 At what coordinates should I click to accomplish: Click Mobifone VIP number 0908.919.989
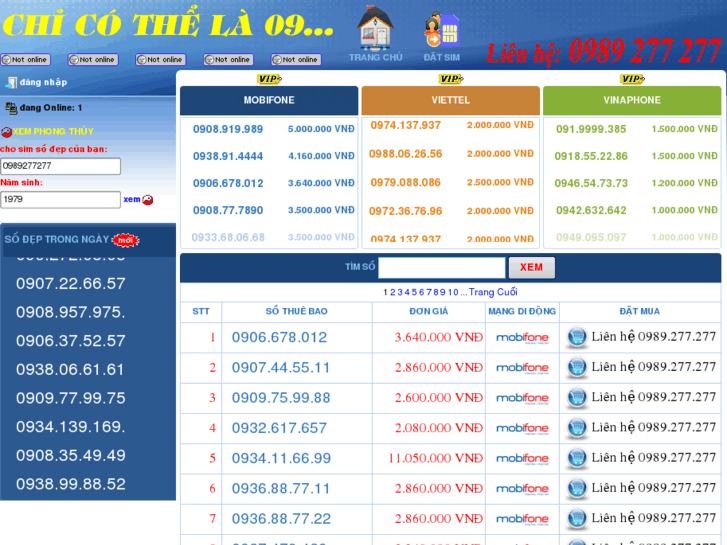click(x=228, y=129)
